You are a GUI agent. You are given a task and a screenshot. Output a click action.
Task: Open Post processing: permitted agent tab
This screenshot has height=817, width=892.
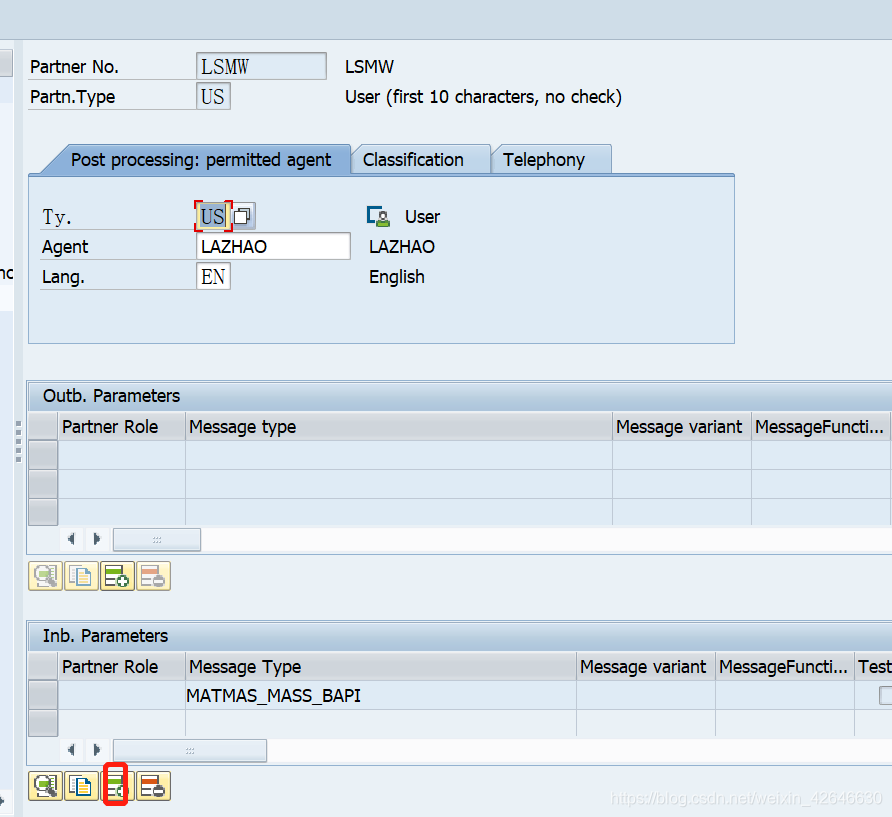click(x=200, y=160)
